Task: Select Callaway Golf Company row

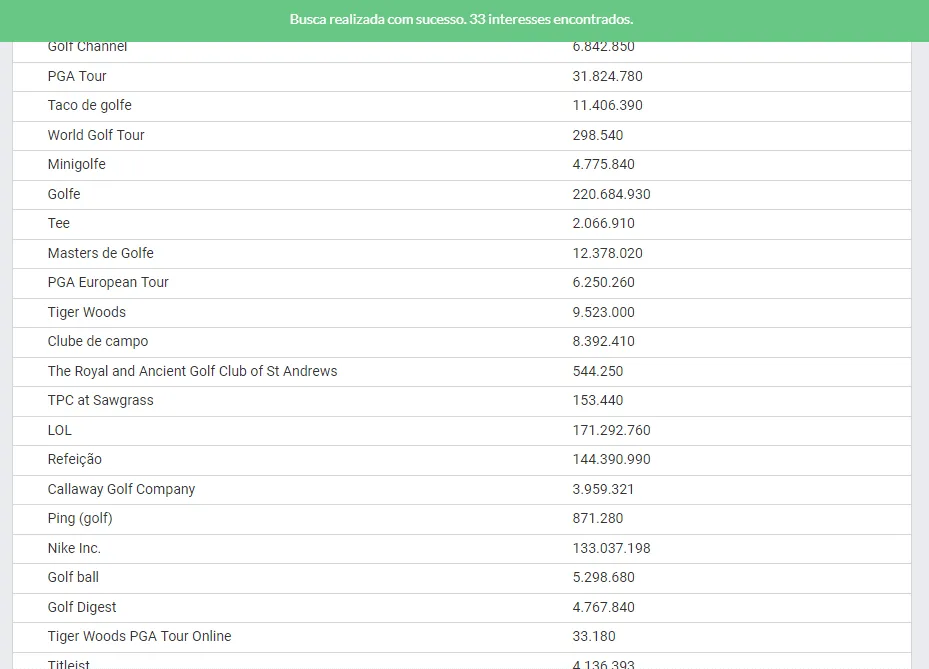Action: [121, 489]
